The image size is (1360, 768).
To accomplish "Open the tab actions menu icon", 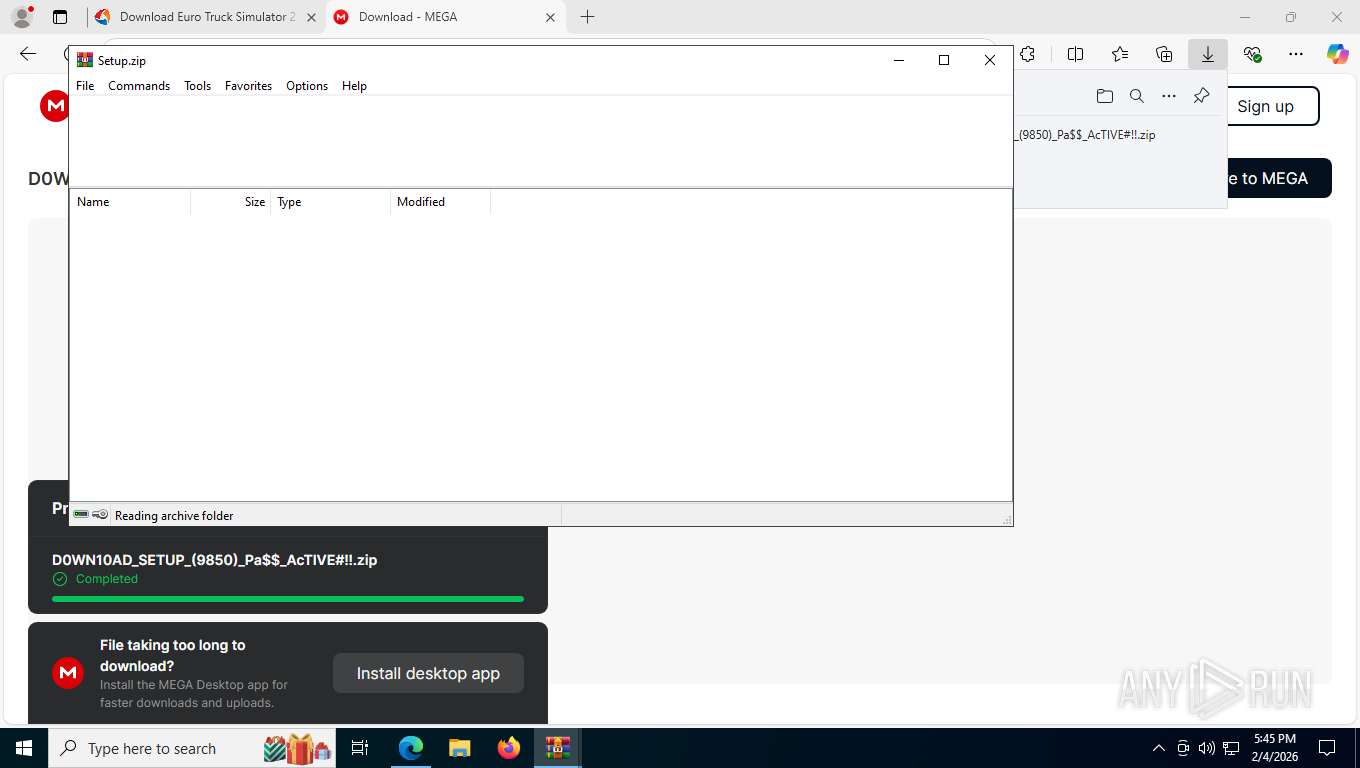I will 60,17.
